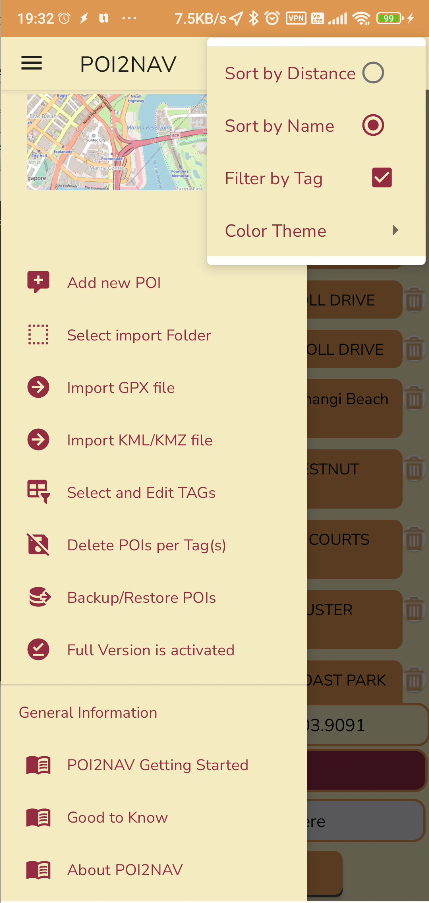Select the Sort by Name radio button

pos(373,126)
